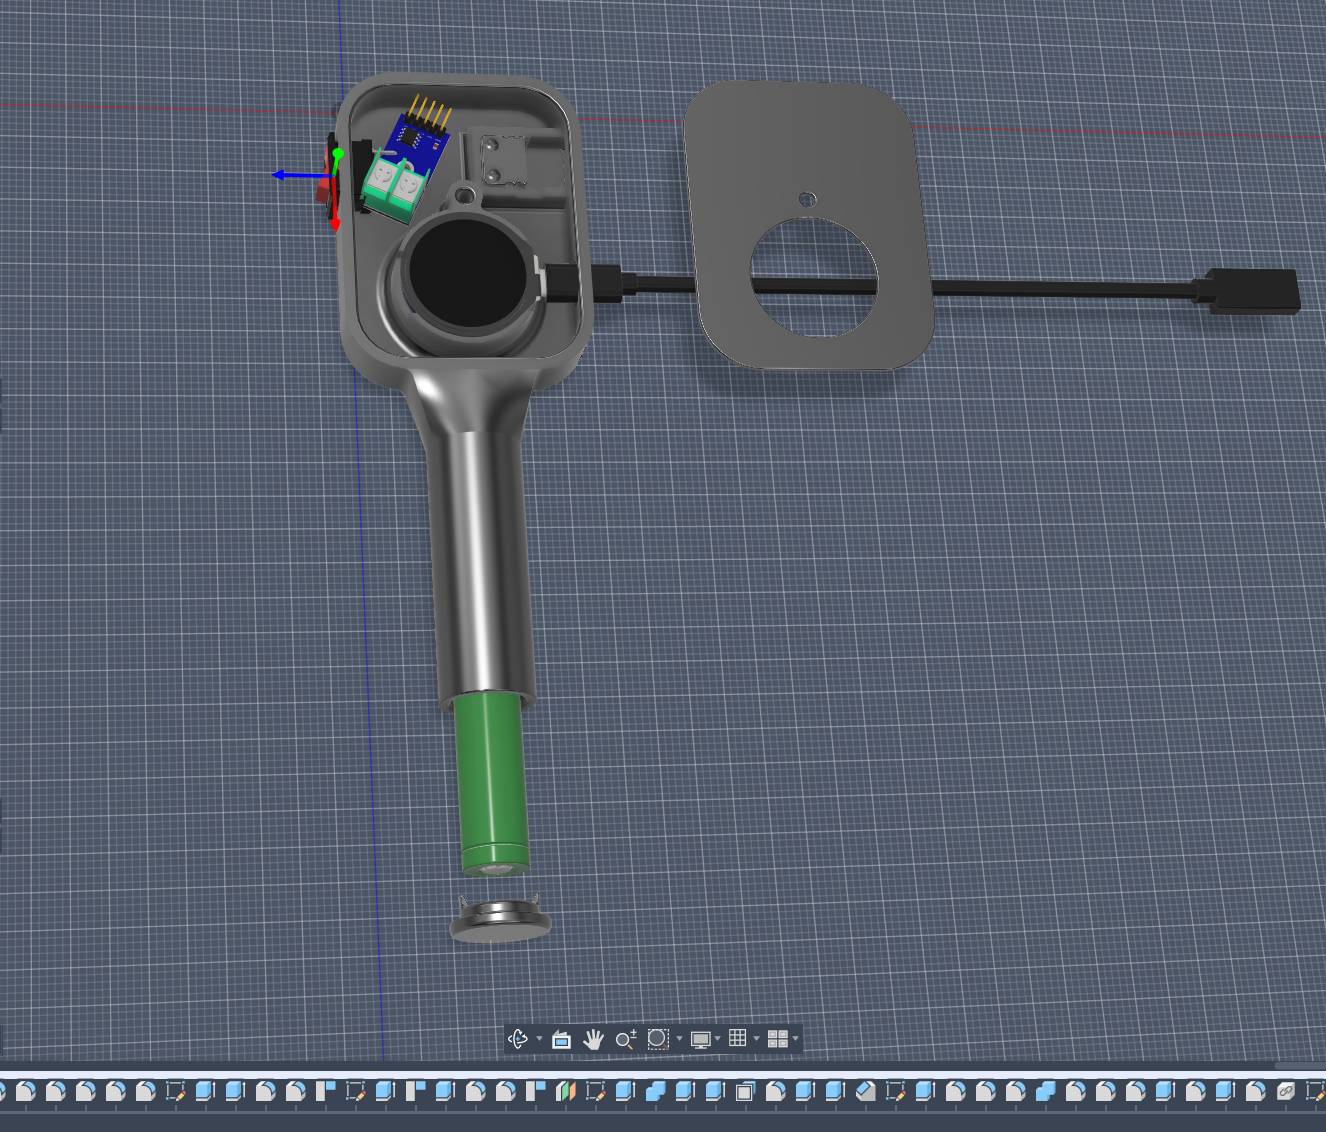Click the Look At view icon
The height and width of the screenshot is (1132, 1326).
click(x=561, y=1040)
